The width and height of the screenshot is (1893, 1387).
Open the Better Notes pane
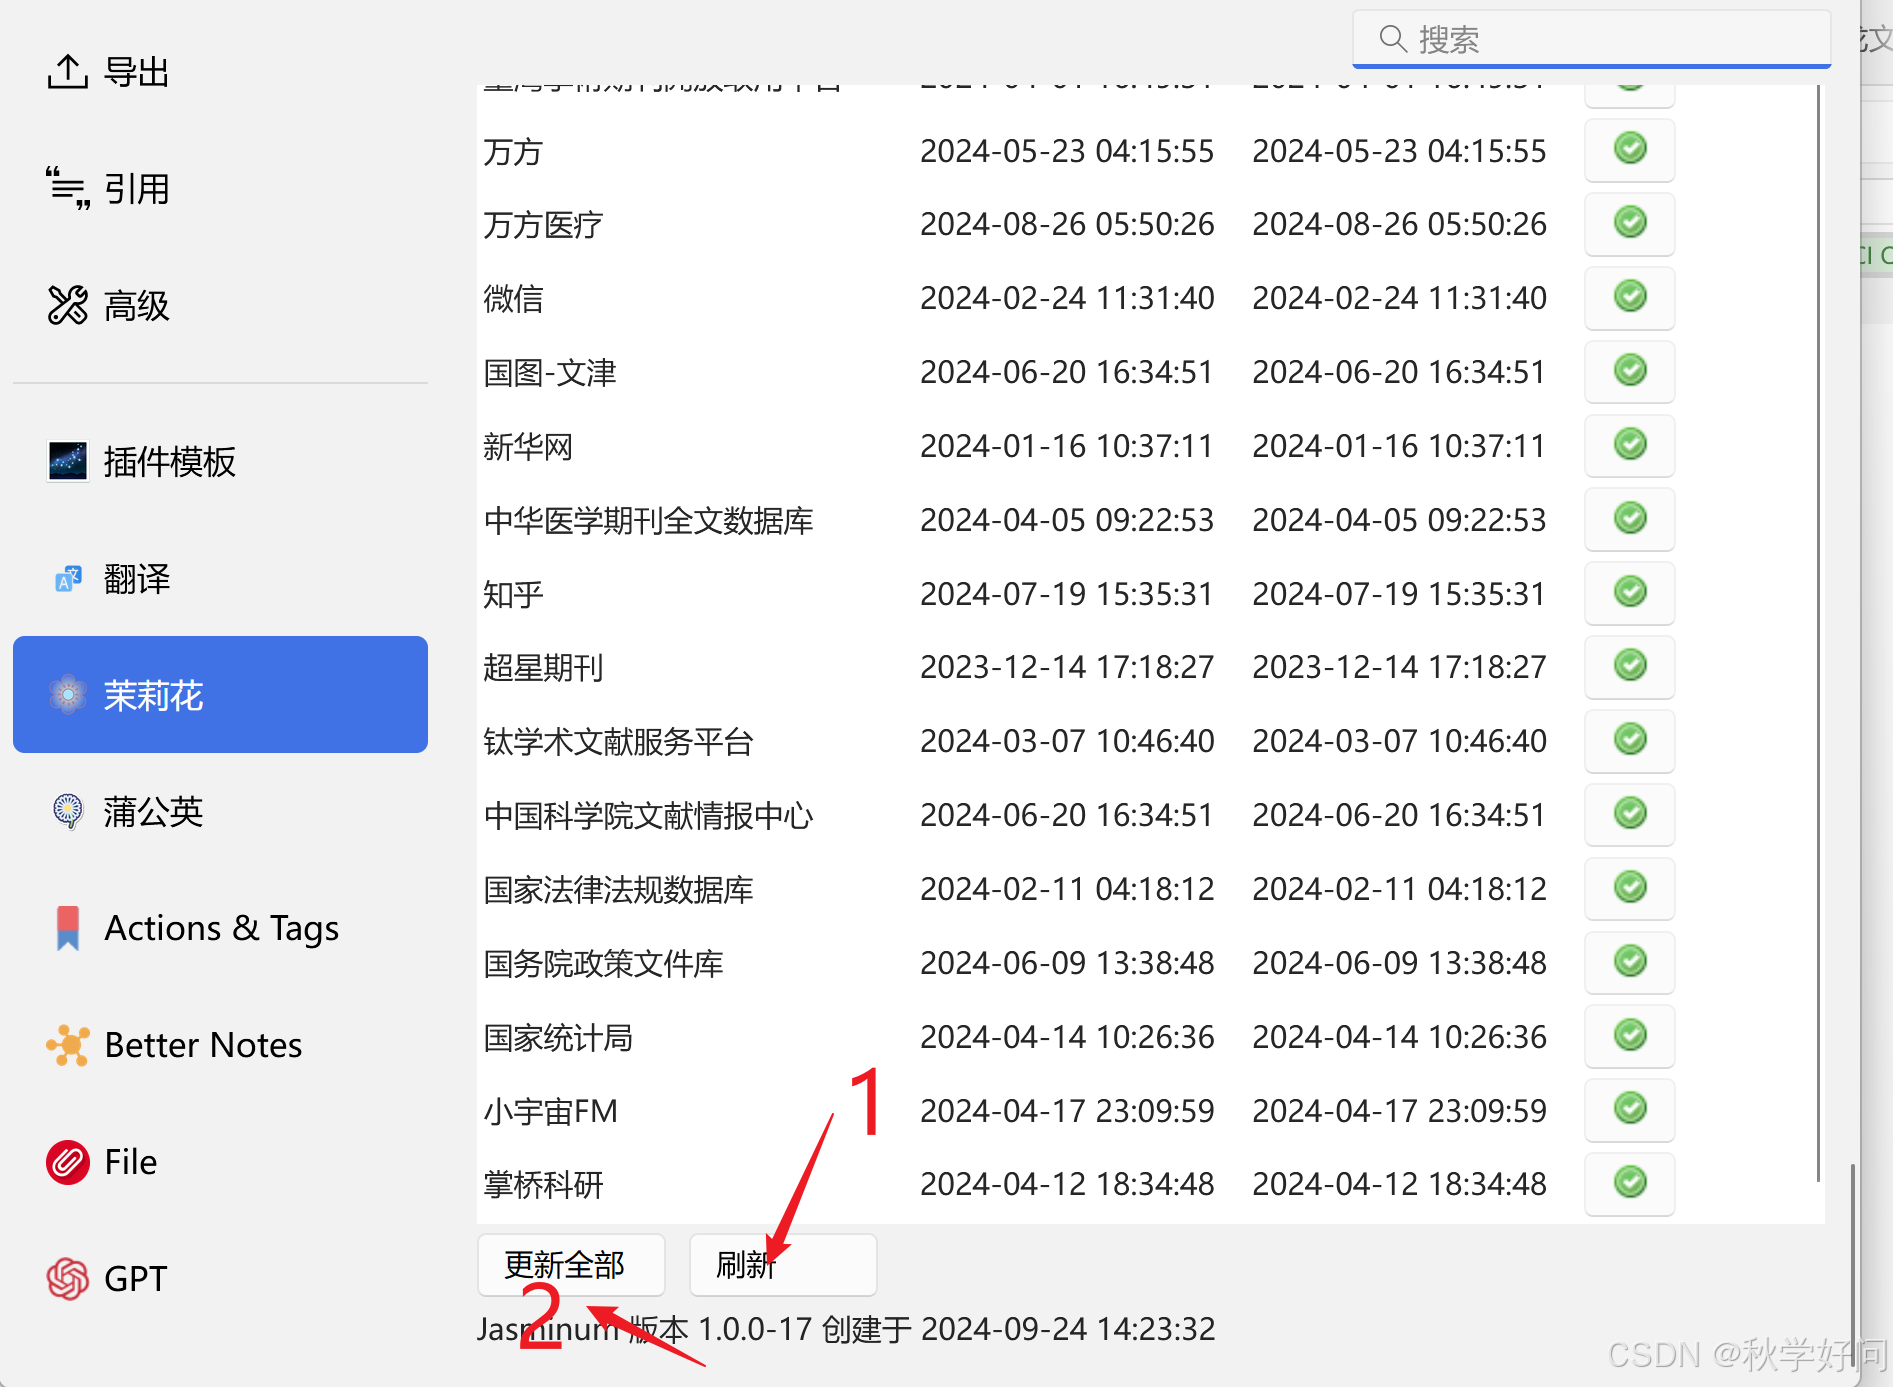[220, 1045]
